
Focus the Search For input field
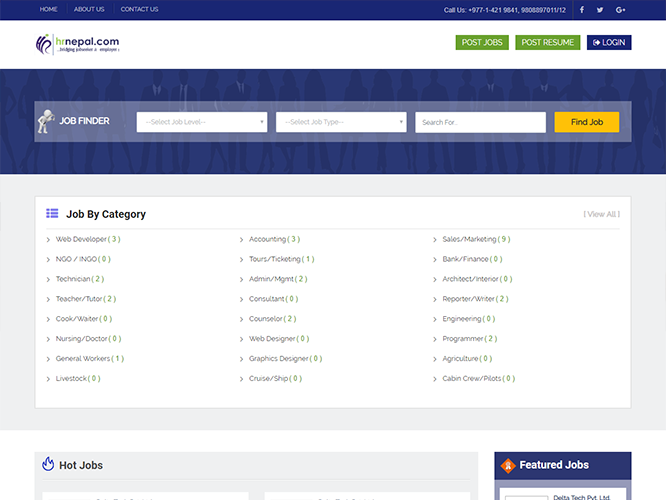pos(480,122)
